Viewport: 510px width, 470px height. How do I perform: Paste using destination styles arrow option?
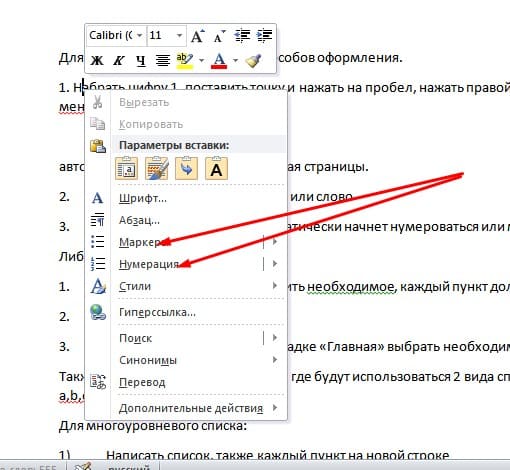pyautogui.click(x=186, y=168)
